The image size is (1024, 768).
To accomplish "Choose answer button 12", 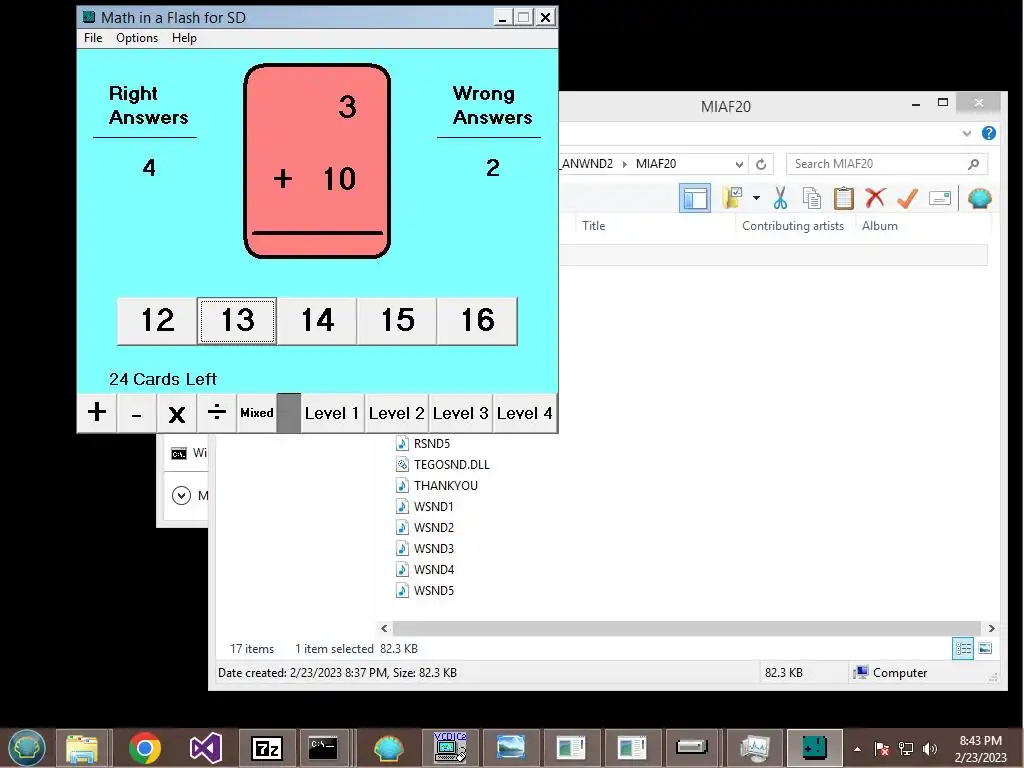I will coord(157,321).
